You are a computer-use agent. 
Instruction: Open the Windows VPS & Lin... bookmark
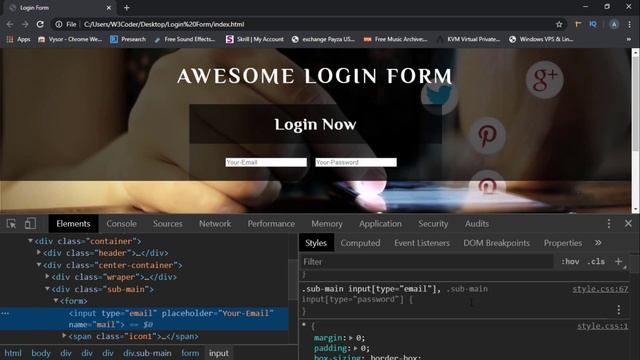541,39
